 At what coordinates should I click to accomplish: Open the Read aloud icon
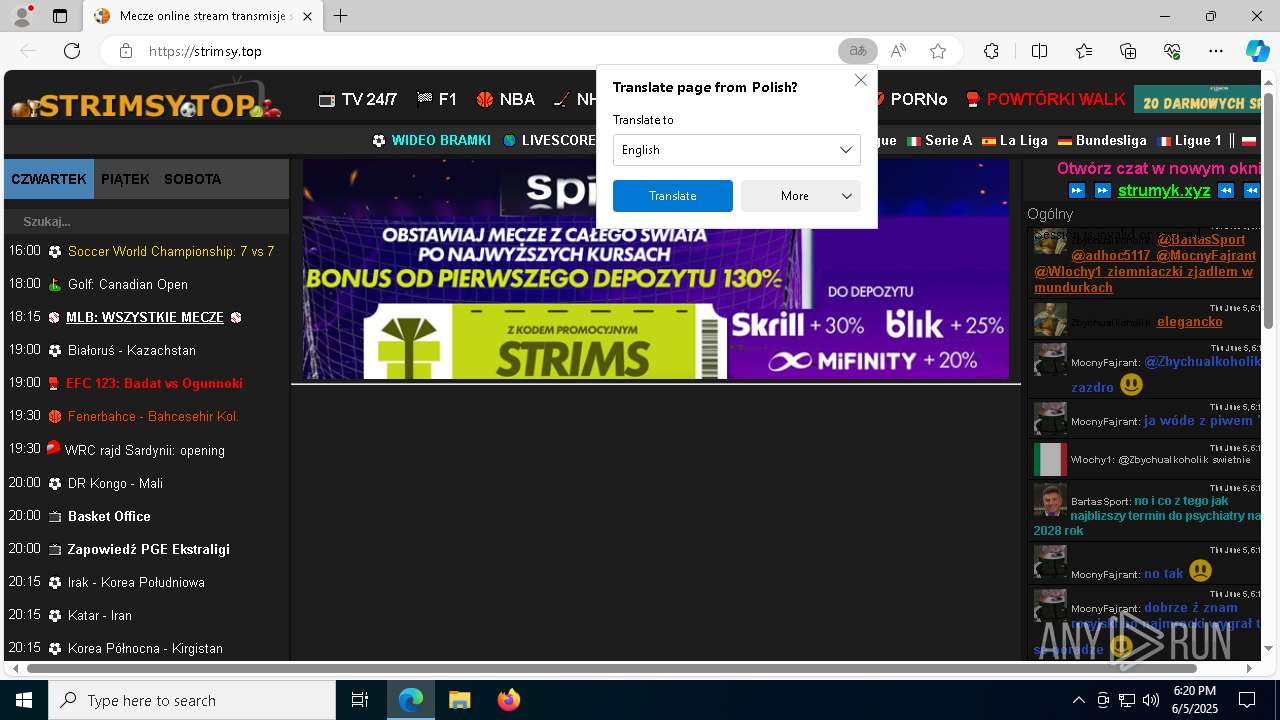click(898, 51)
